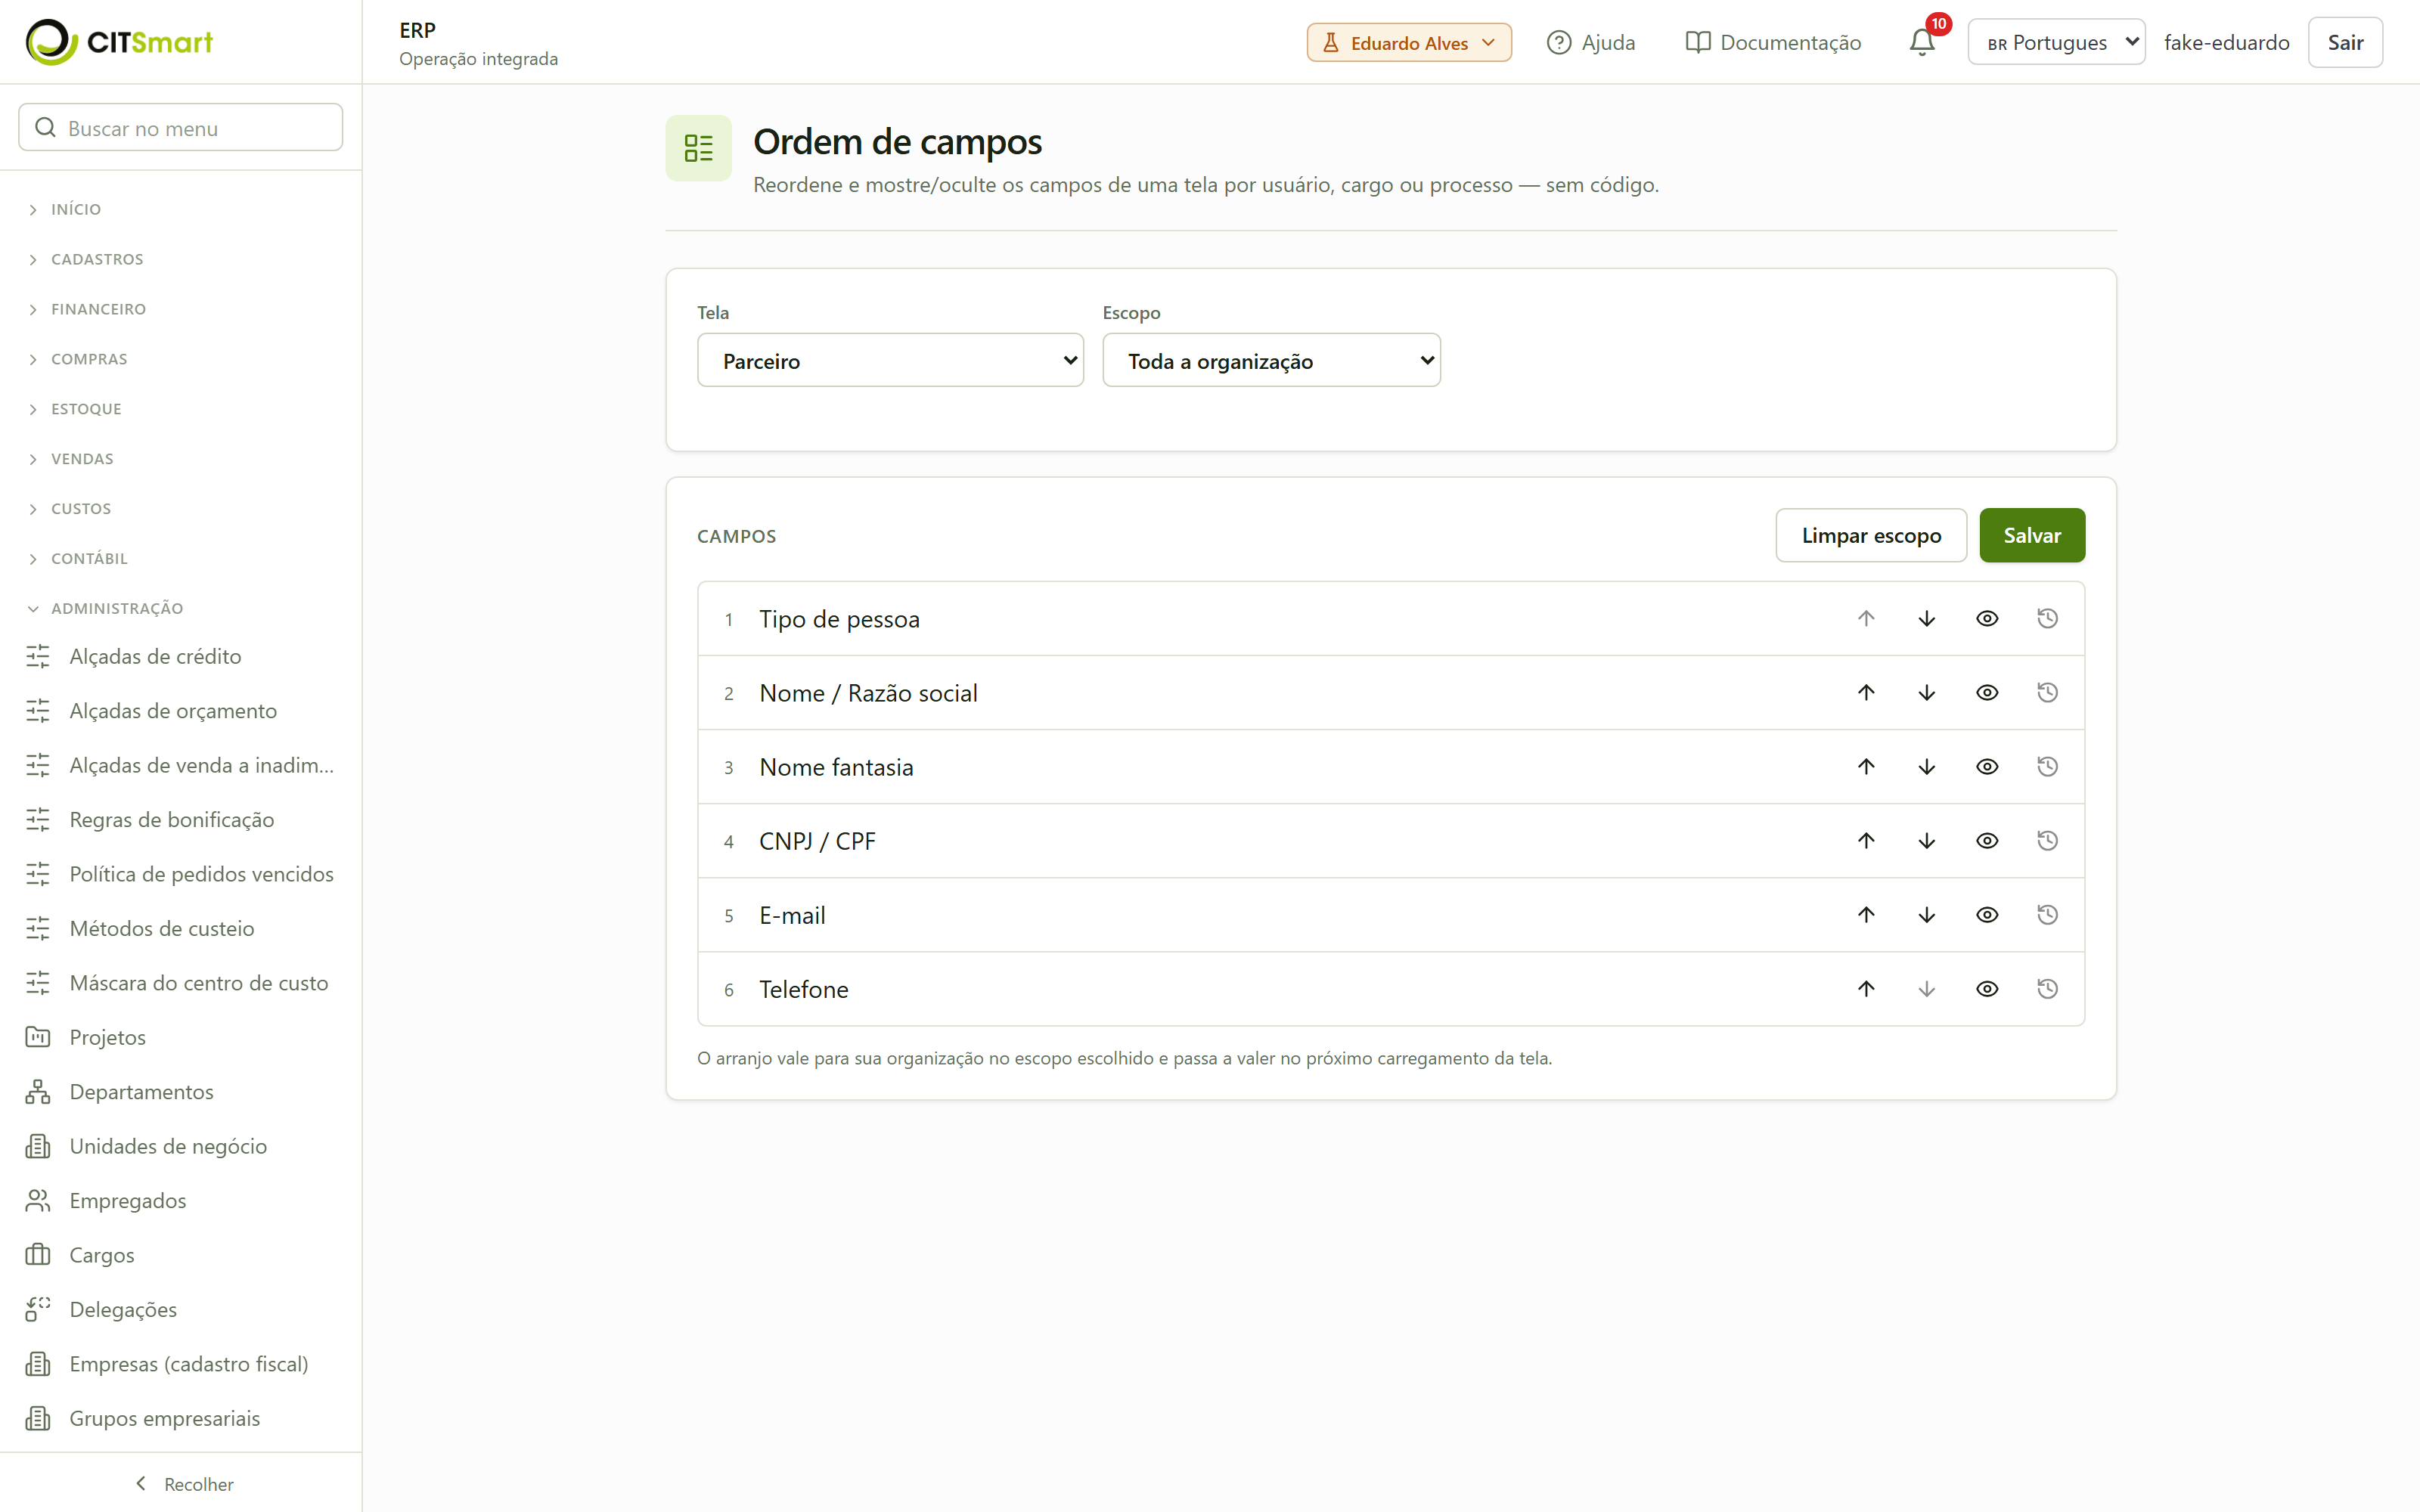The height and width of the screenshot is (1512, 2420).
Task: Open 'Alçadas de crédito' in the sidebar
Action: tap(181, 656)
